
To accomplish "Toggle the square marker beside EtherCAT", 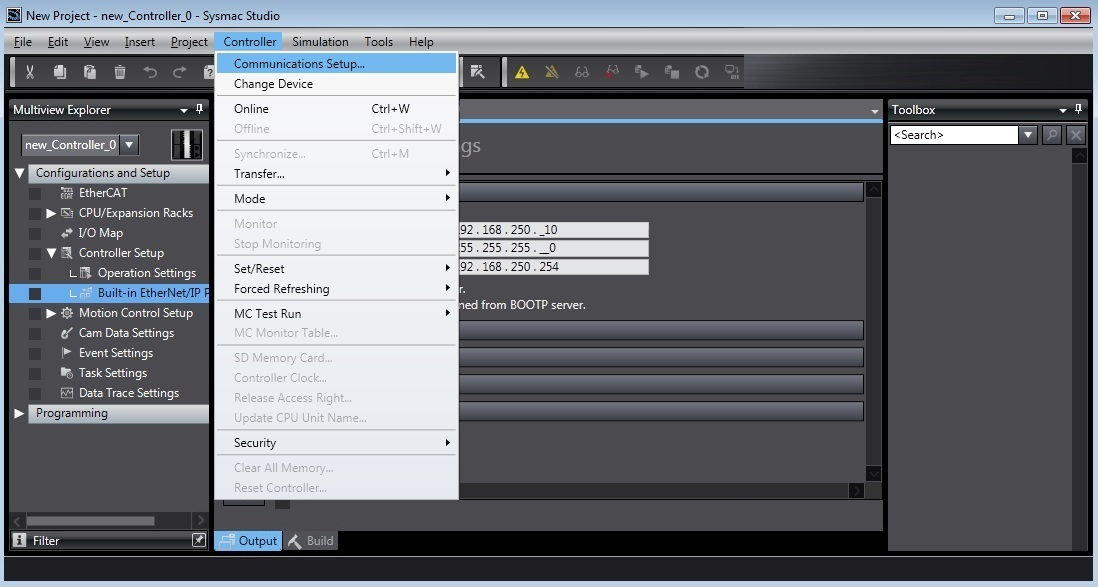I will [34, 193].
